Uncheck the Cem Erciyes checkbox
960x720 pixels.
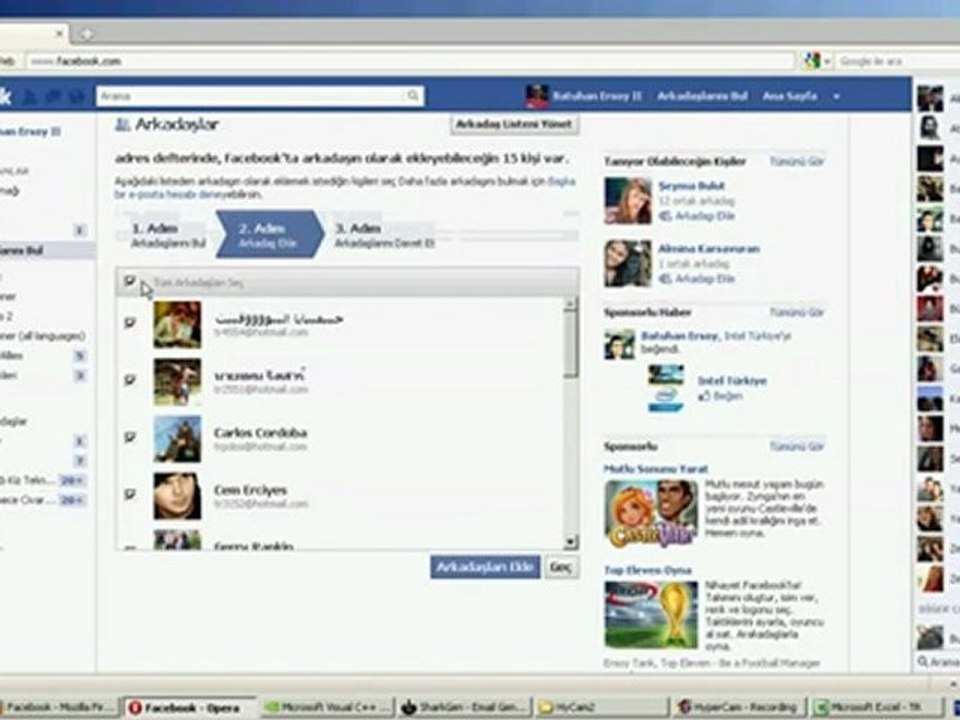(x=130, y=493)
